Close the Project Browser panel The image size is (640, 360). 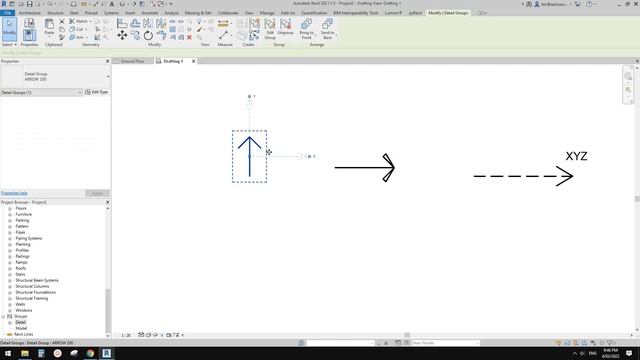tap(108, 202)
